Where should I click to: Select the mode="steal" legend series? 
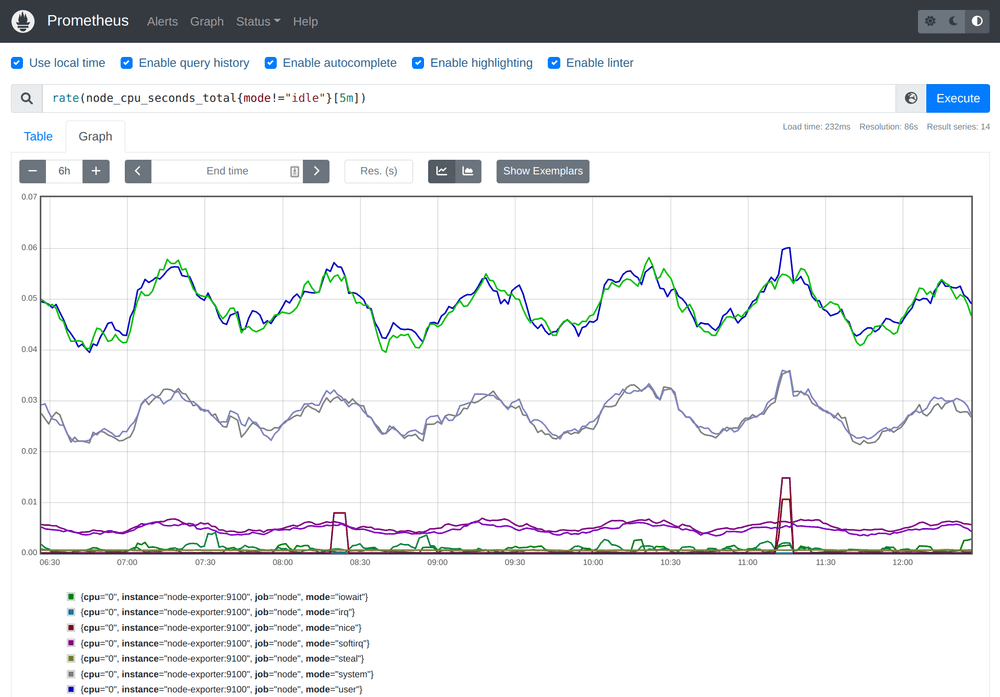pos(223,658)
